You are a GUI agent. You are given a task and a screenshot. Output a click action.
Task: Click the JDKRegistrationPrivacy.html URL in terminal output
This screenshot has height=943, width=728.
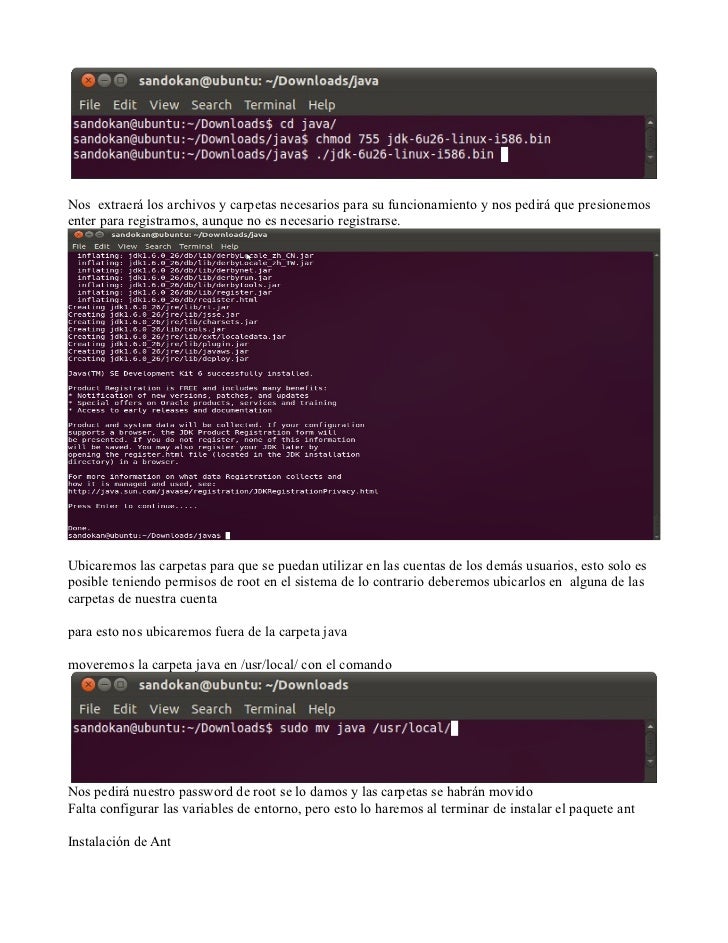223,491
